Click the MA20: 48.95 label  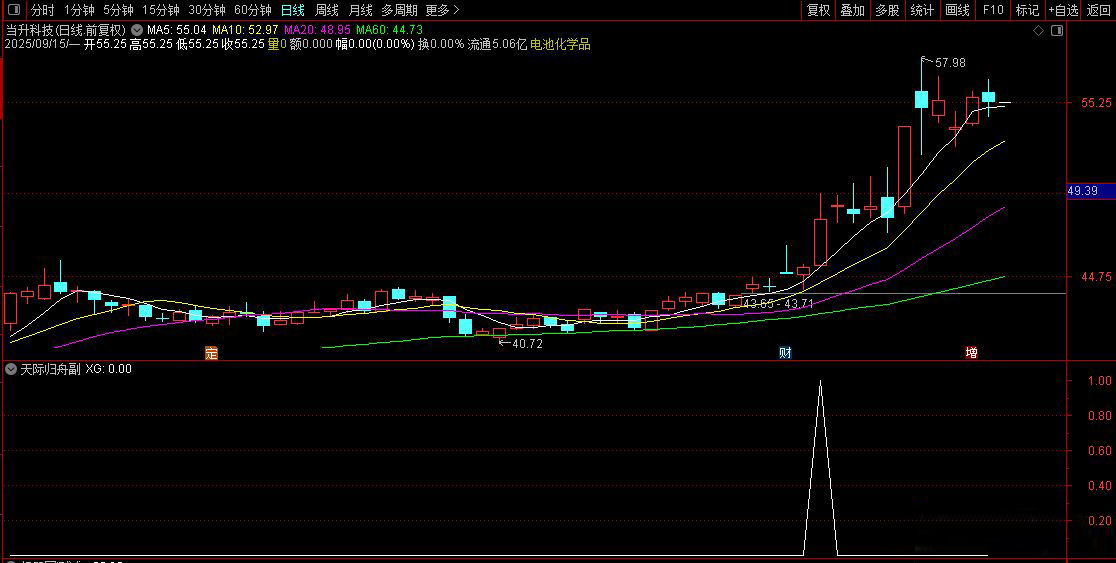point(317,31)
